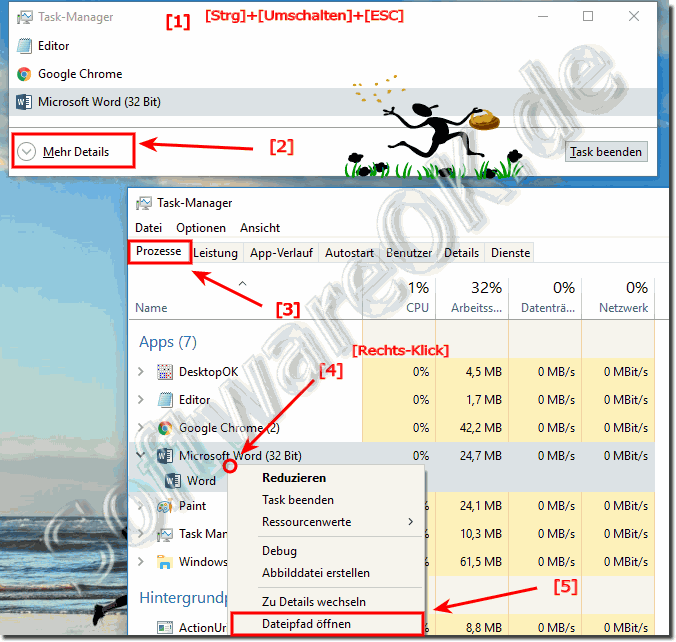Open the Optionen menu

pos(201,228)
